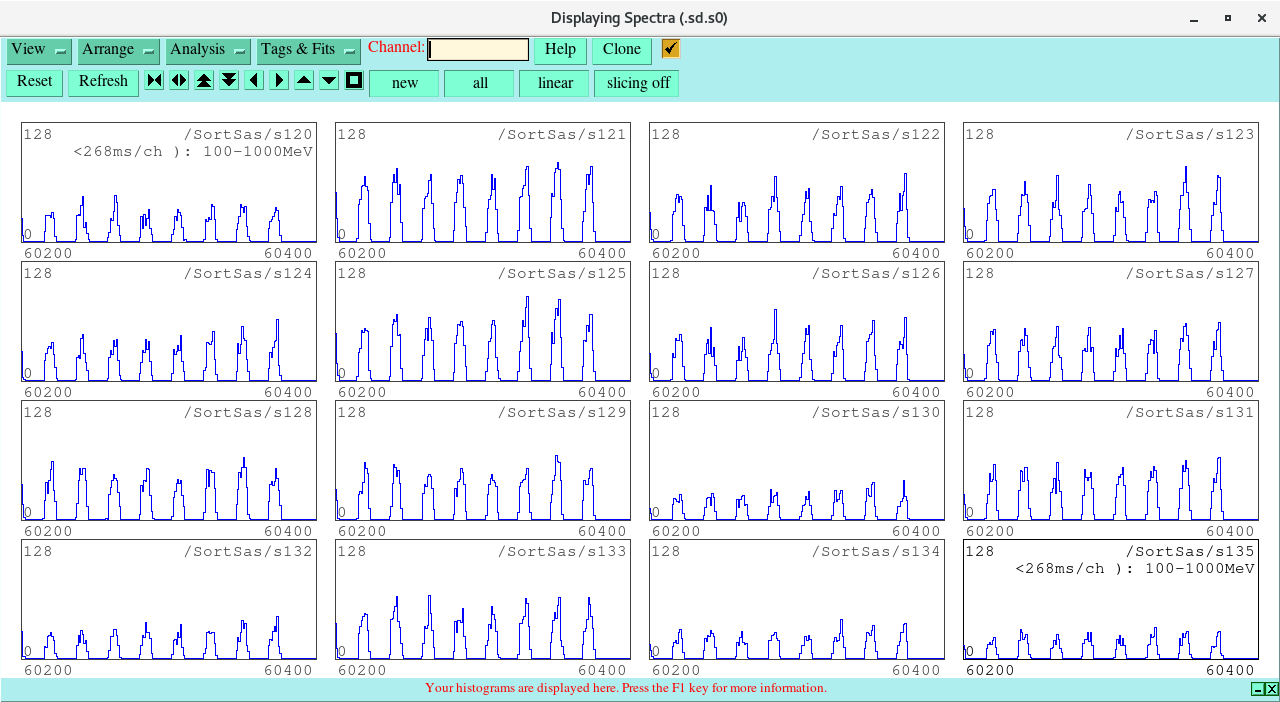Open the View dropdown menu
This screenshot has width=1280, height=702.
39,50
